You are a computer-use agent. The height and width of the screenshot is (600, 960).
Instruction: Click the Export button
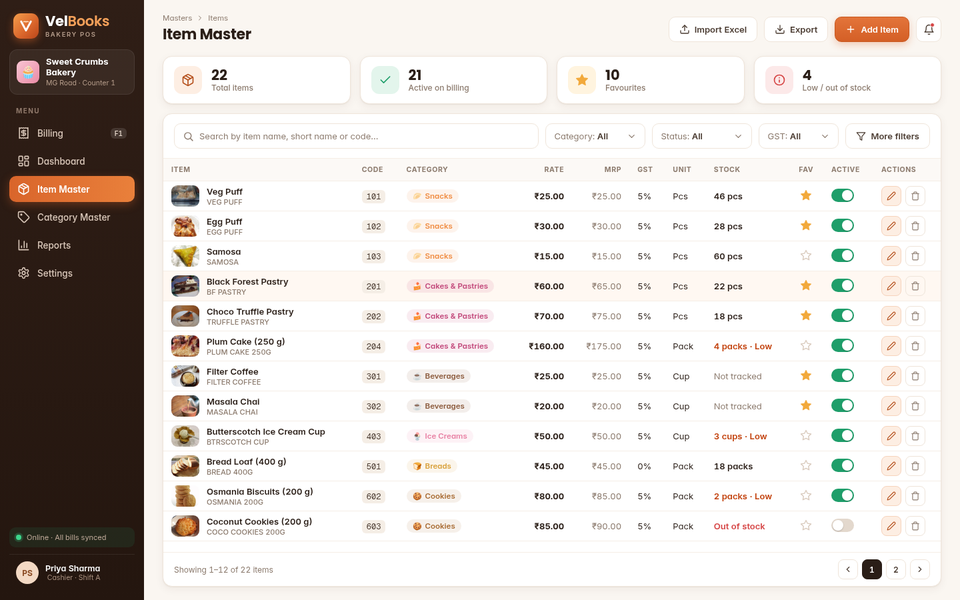tap(795, 29)
